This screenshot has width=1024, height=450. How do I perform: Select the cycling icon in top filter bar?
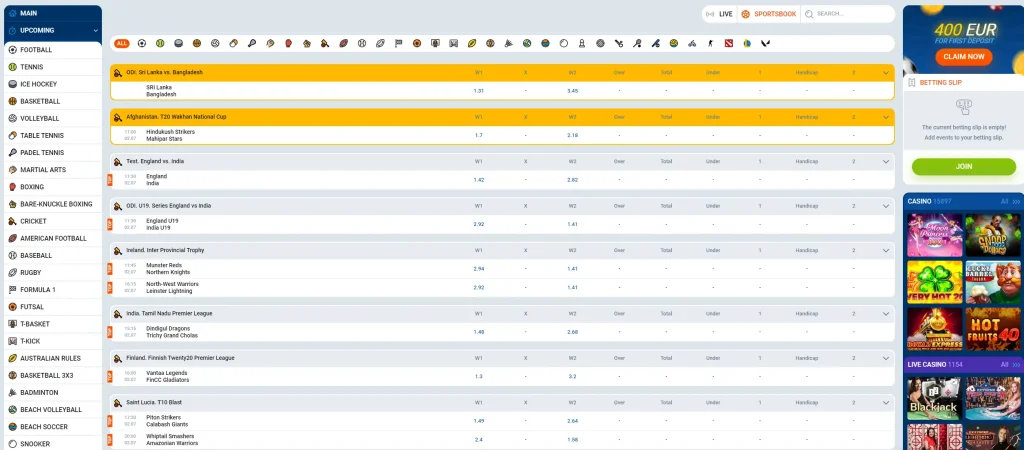(x=692, y=43)
